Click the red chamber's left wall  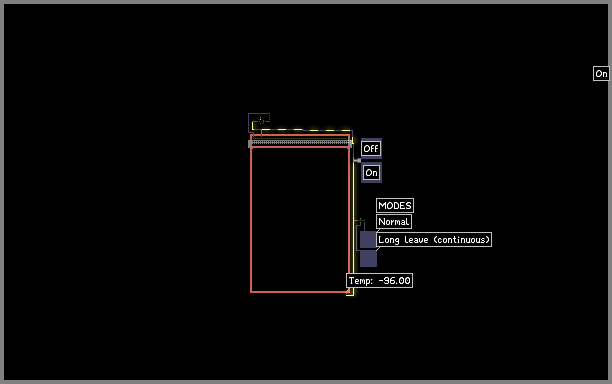click(251, 219)
